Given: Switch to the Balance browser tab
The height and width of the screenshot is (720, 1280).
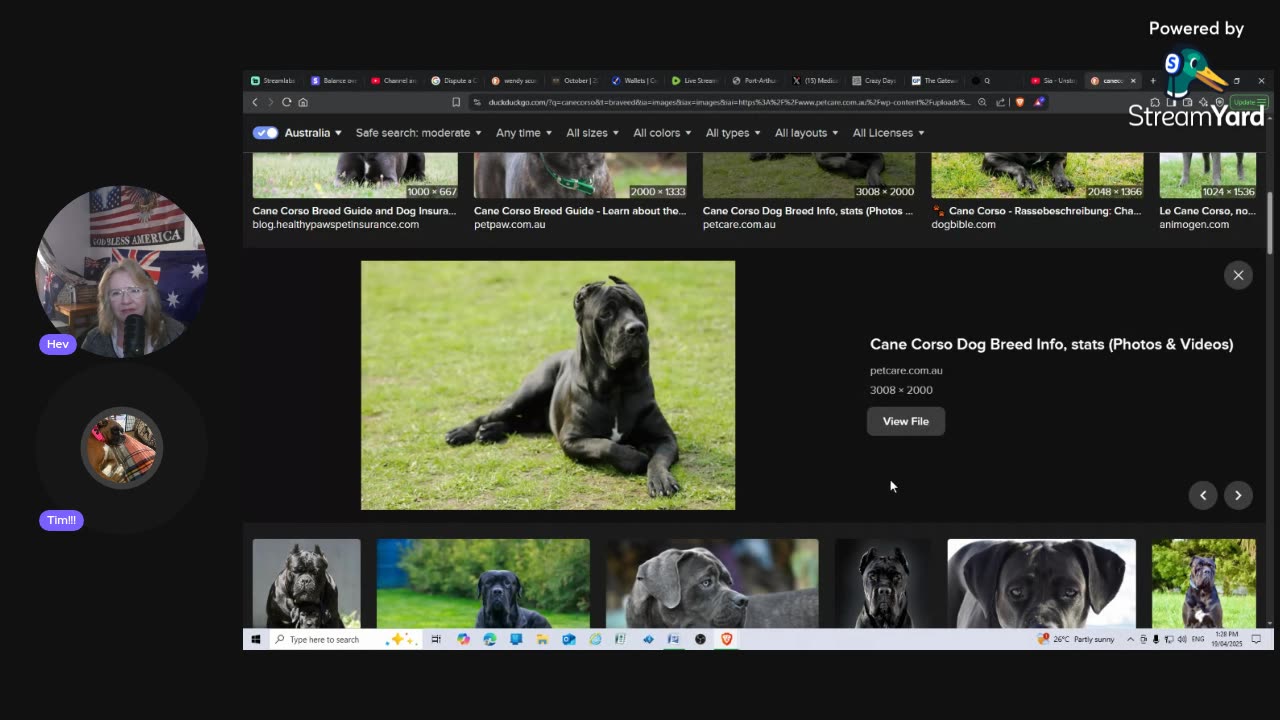Looking at the screenshot, I should [x=333, y=81].
